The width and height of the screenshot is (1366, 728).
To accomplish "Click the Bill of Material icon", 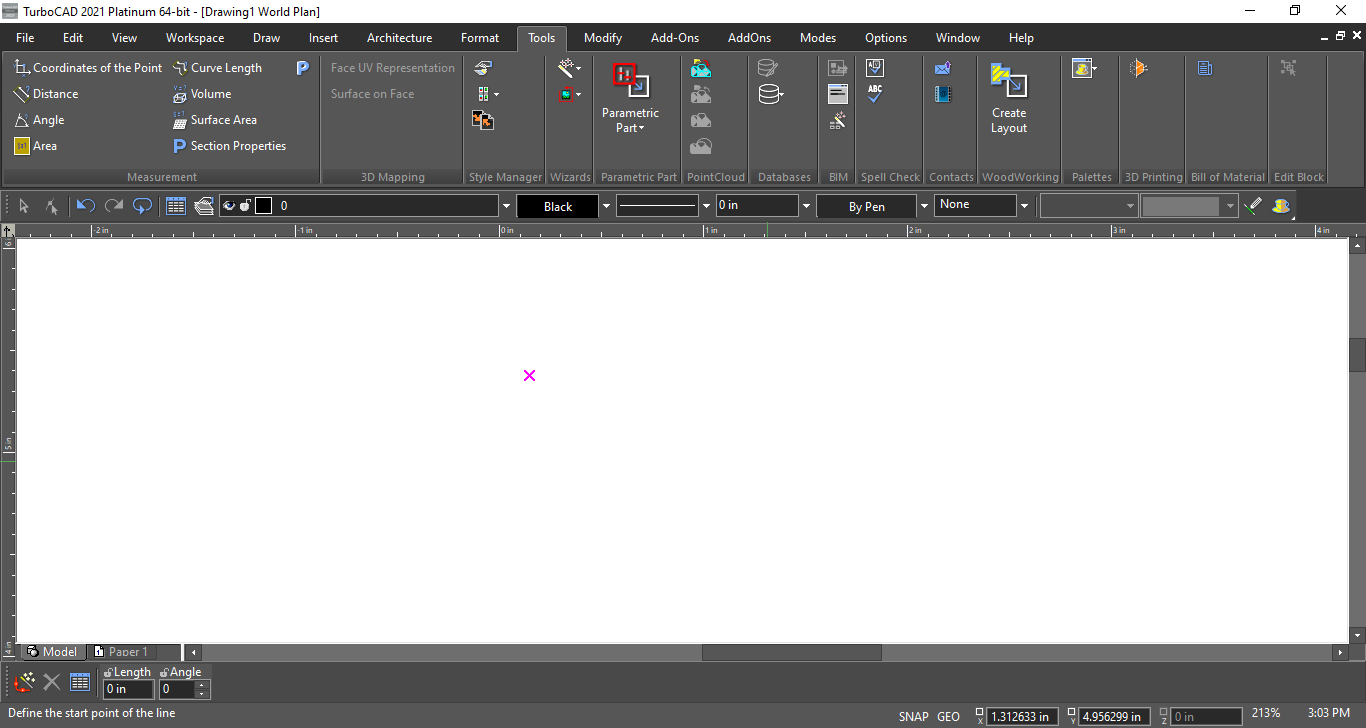I will pos(1204,68).
